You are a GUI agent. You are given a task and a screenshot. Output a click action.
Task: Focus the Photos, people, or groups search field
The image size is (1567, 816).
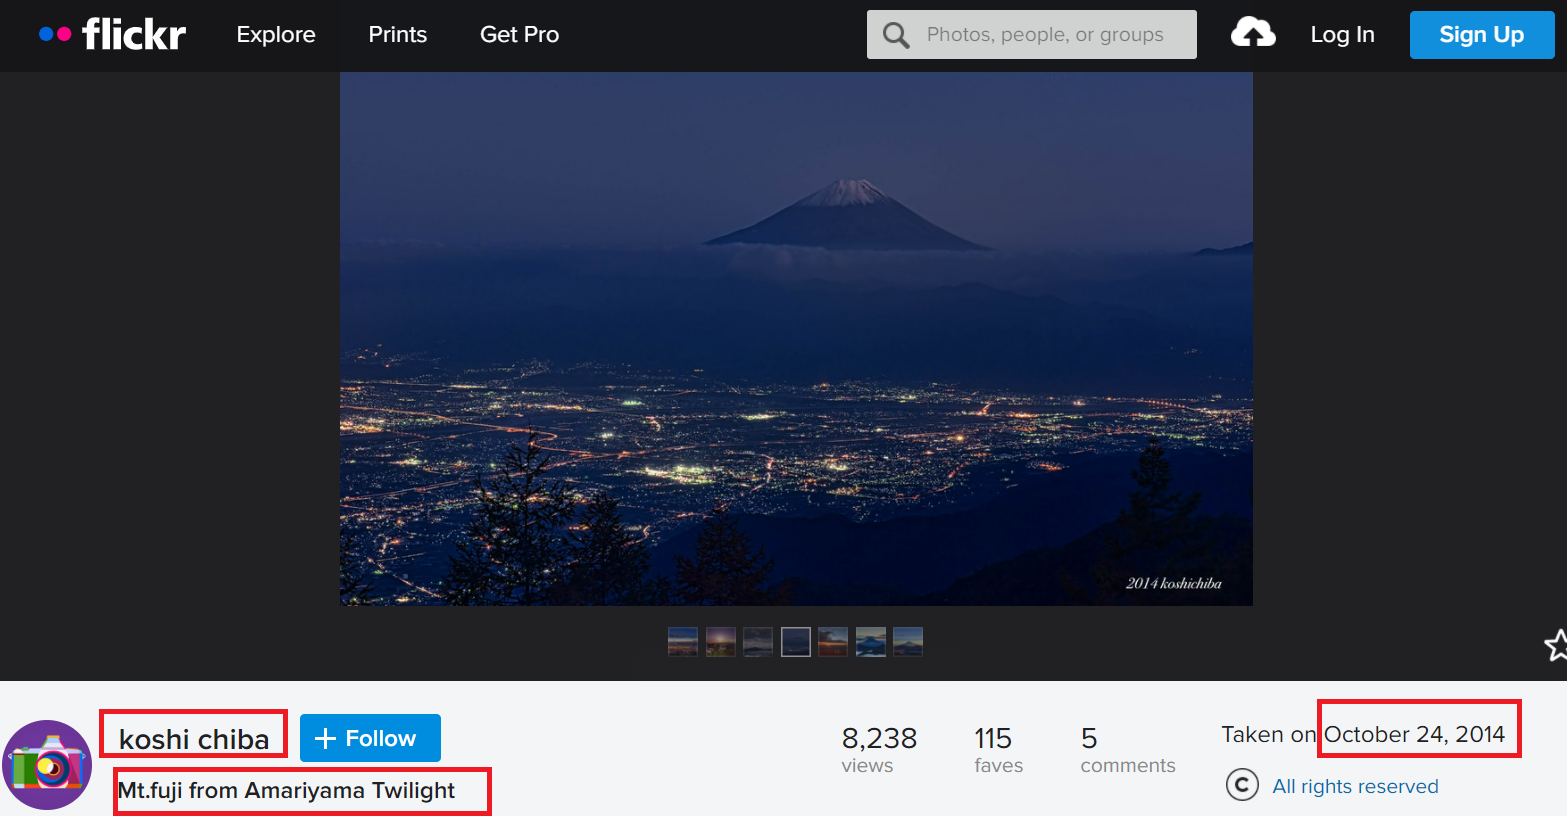tap(1045, 35)
